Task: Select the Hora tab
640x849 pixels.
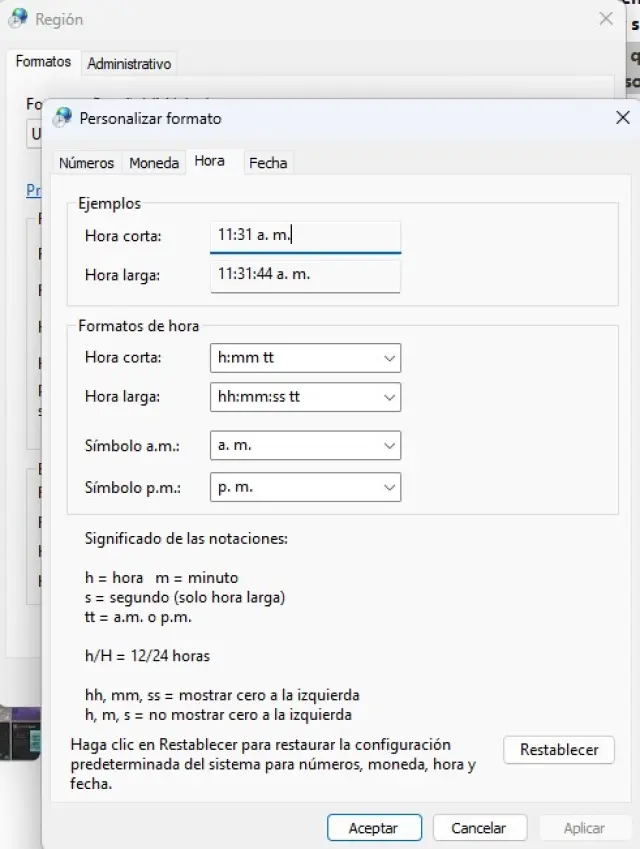Action: click(210, 162)
